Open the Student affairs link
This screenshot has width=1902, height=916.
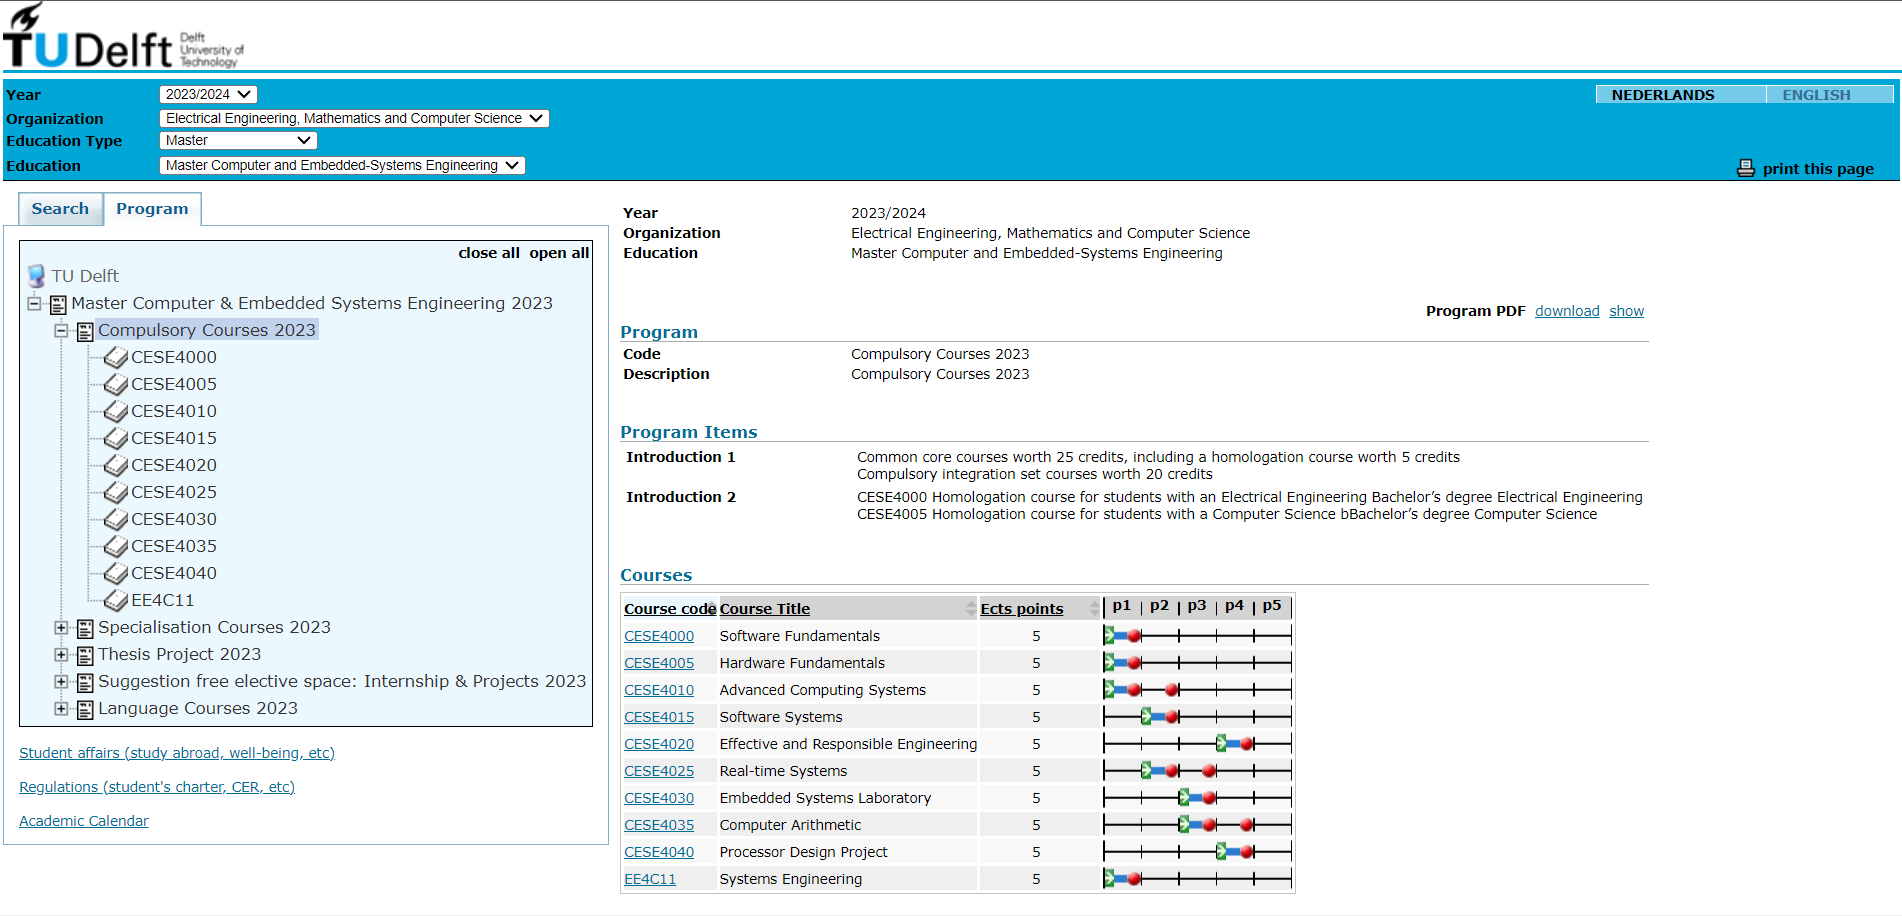(177, 753)
